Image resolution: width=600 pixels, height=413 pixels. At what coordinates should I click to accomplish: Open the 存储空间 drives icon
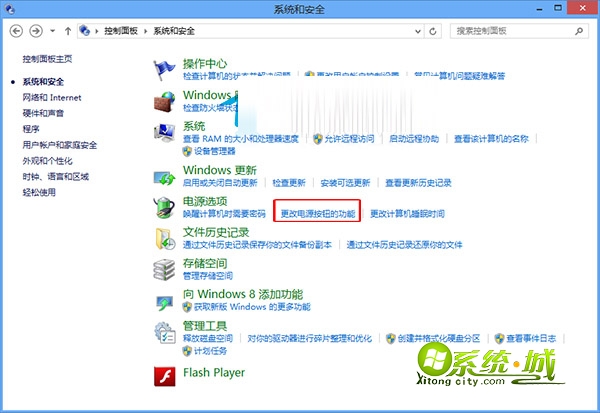(x=164, y=270)
